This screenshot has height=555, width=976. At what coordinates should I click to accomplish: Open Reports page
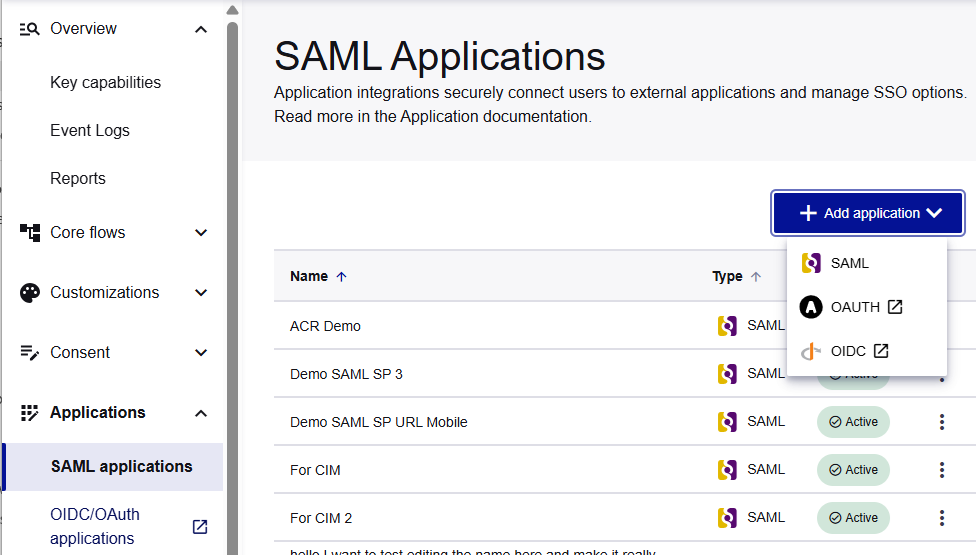78,178
